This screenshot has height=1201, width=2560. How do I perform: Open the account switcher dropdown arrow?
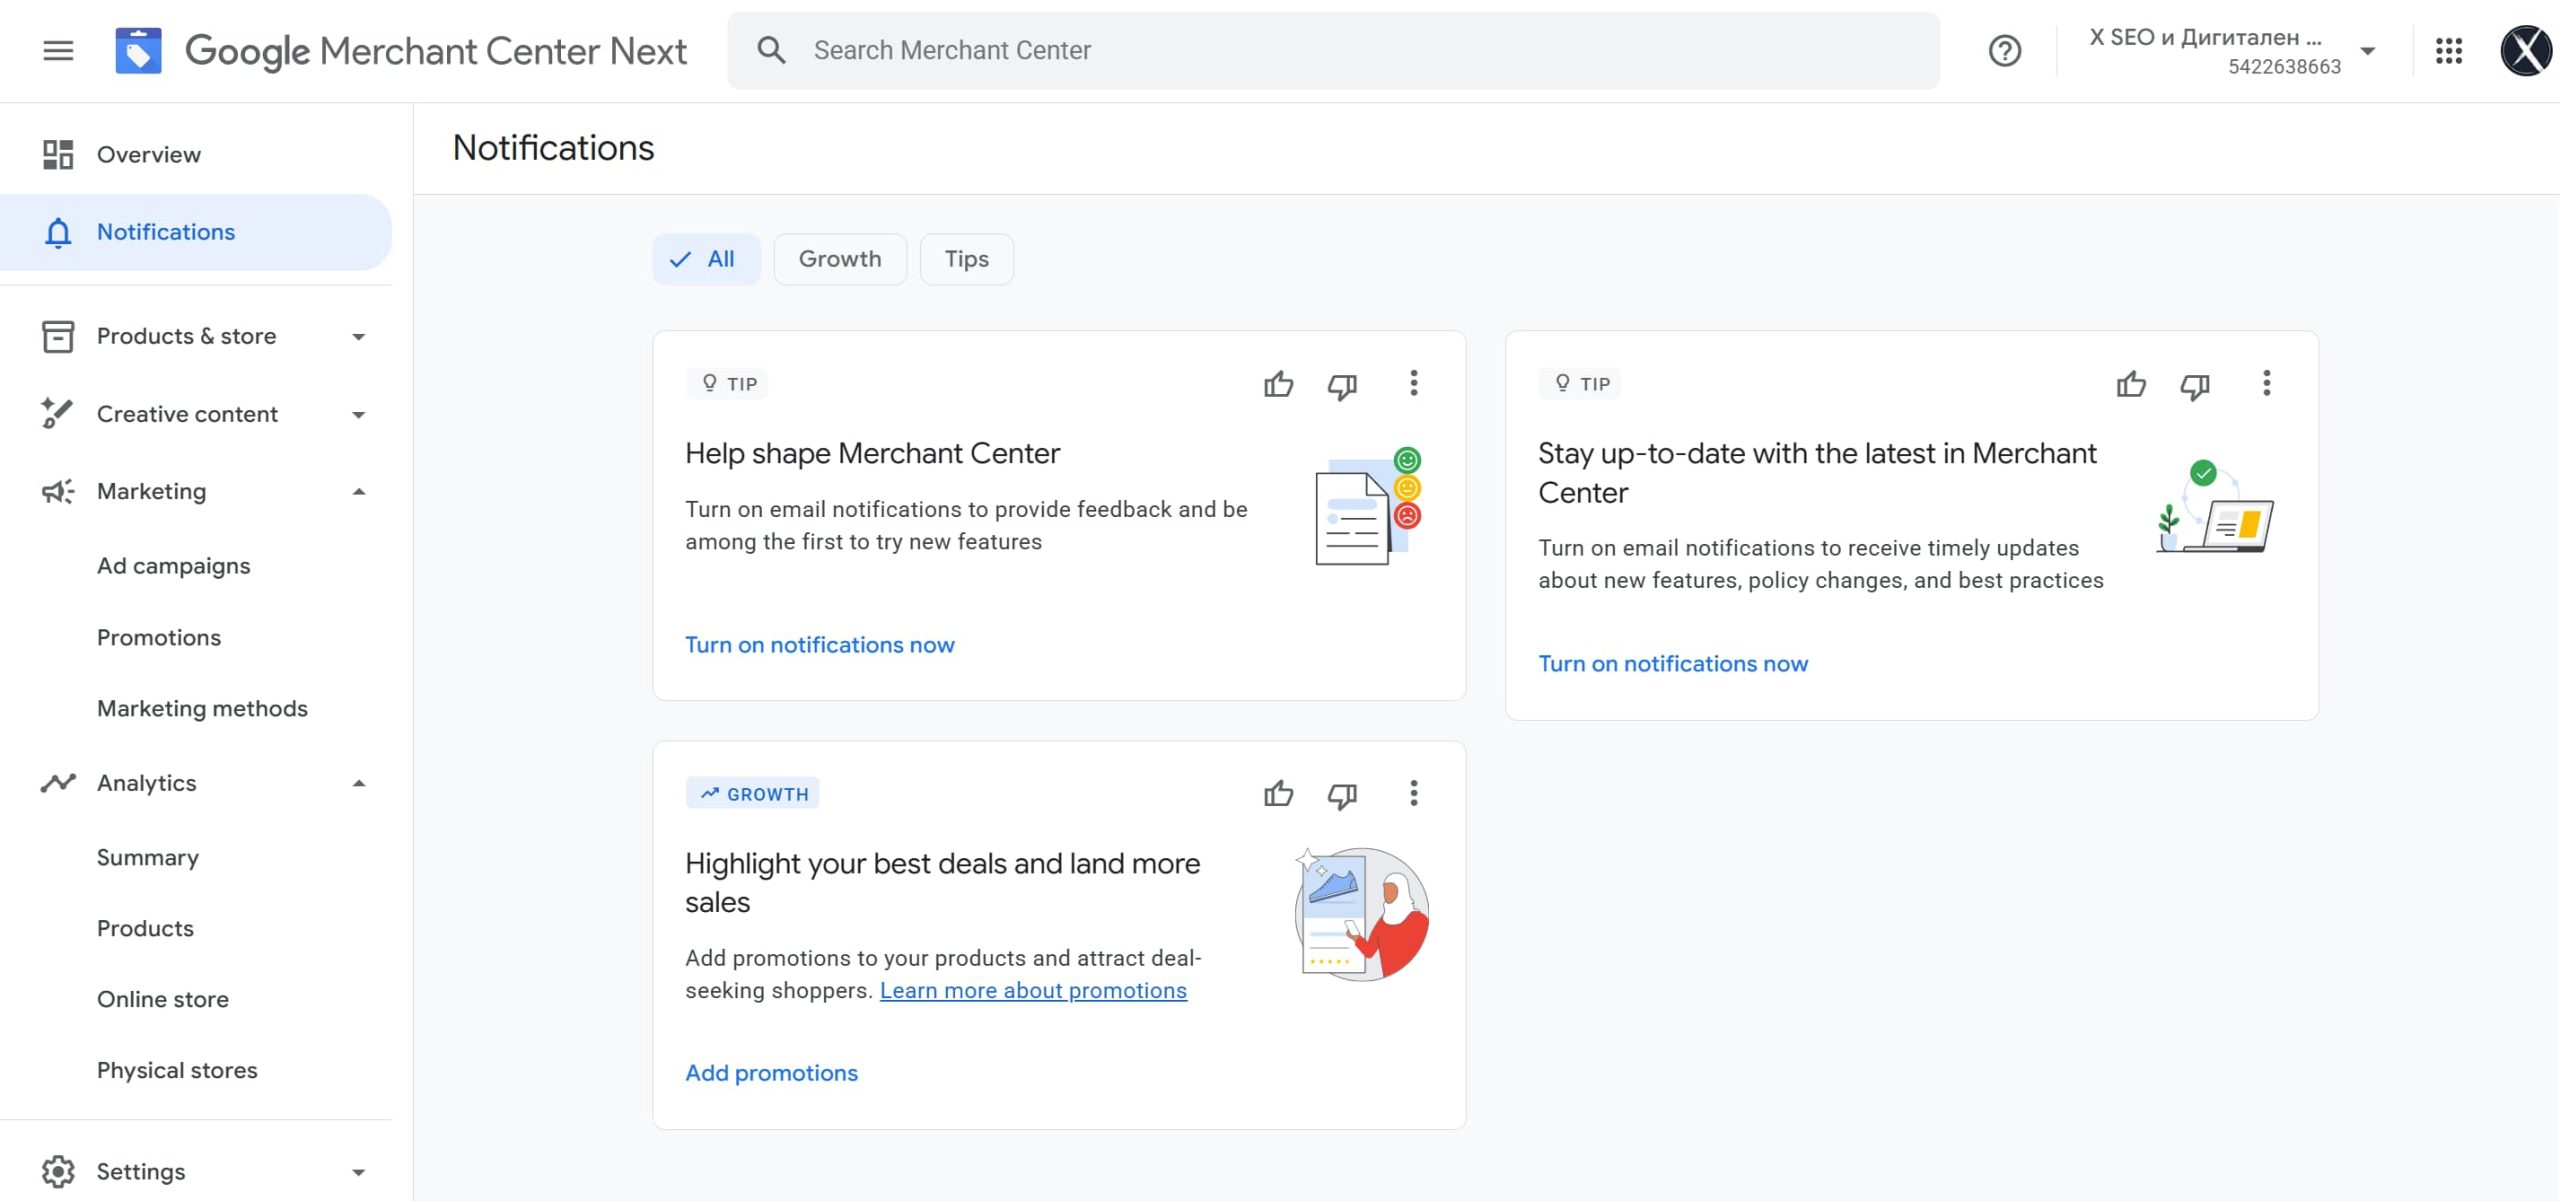point(2367,51)
